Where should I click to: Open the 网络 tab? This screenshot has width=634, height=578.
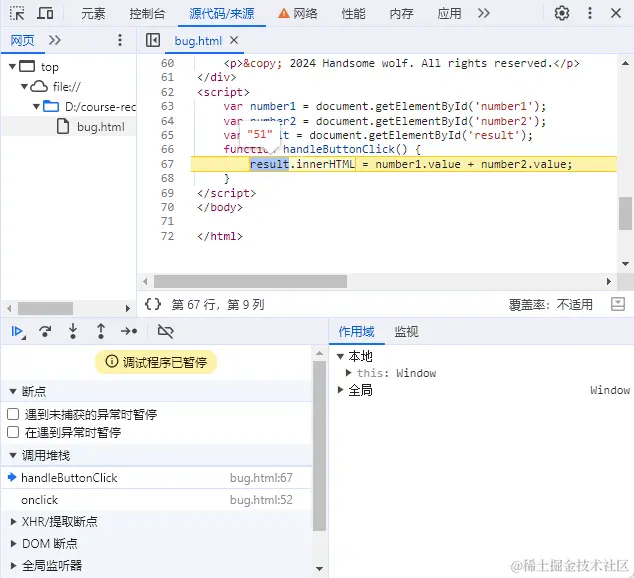coord(298,14)
